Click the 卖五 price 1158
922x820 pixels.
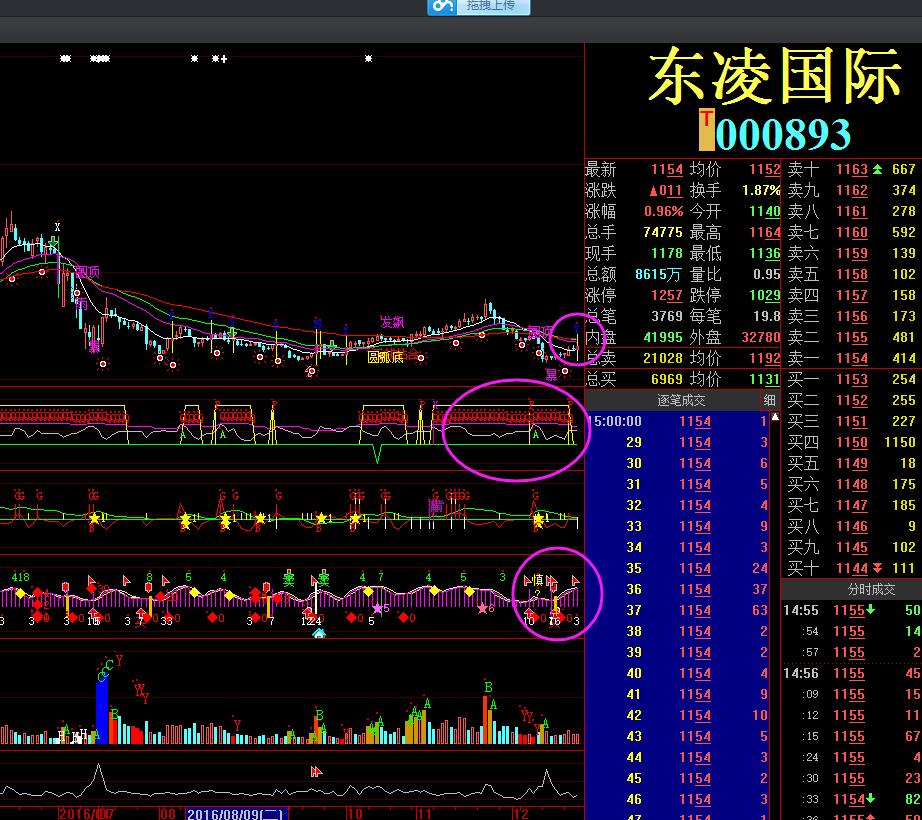coord(852,275)
